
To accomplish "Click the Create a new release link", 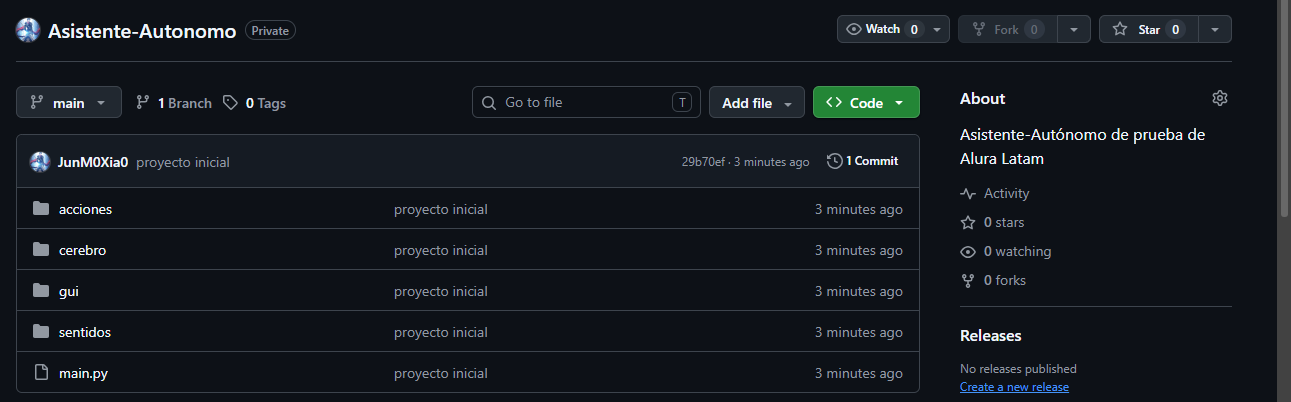I will tap(1014, 387).
